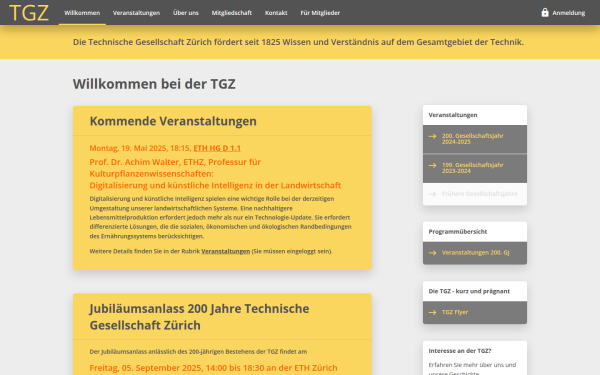600x375 pixels.
Task: Open Für Mitglieder in the navbar
Action: point(320,13)
